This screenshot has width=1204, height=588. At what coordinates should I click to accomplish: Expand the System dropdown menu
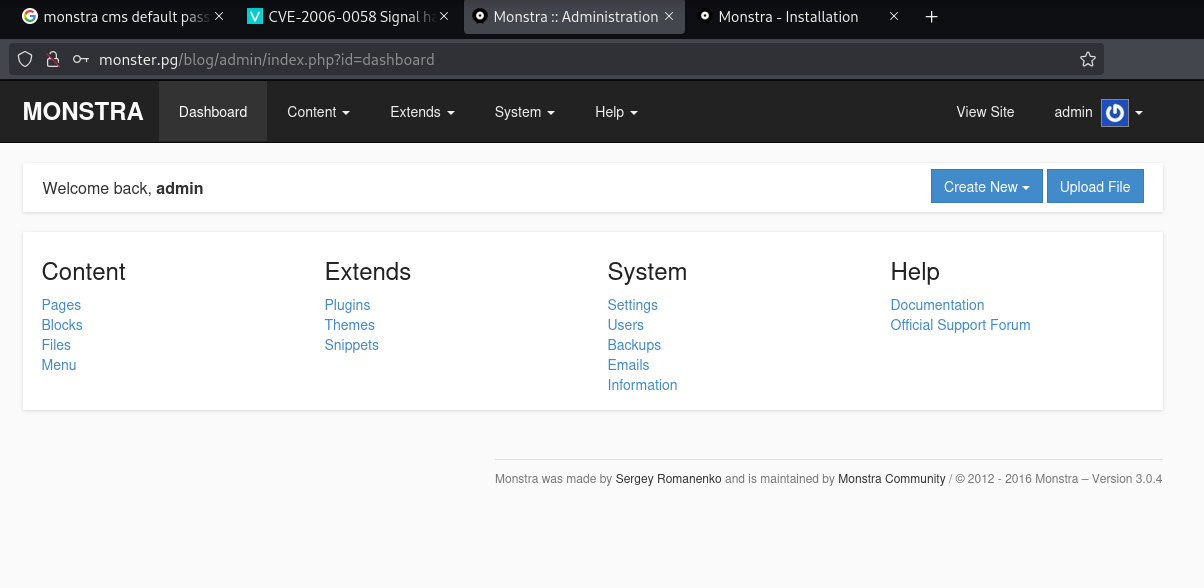coord(524,112)
